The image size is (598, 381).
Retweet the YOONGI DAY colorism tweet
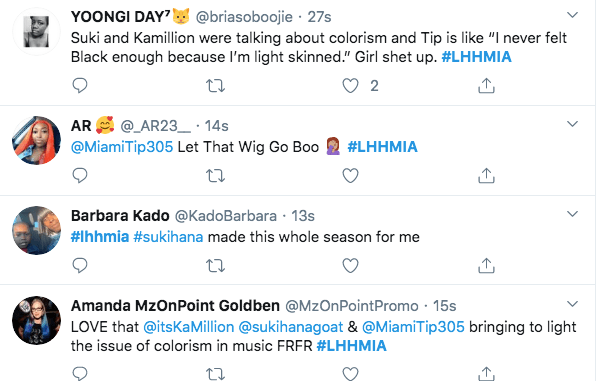[x=215, y=86]
